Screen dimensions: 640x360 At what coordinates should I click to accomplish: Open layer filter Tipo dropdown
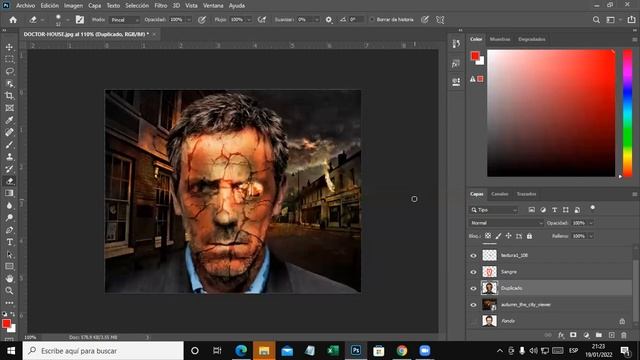coord(494,210)
